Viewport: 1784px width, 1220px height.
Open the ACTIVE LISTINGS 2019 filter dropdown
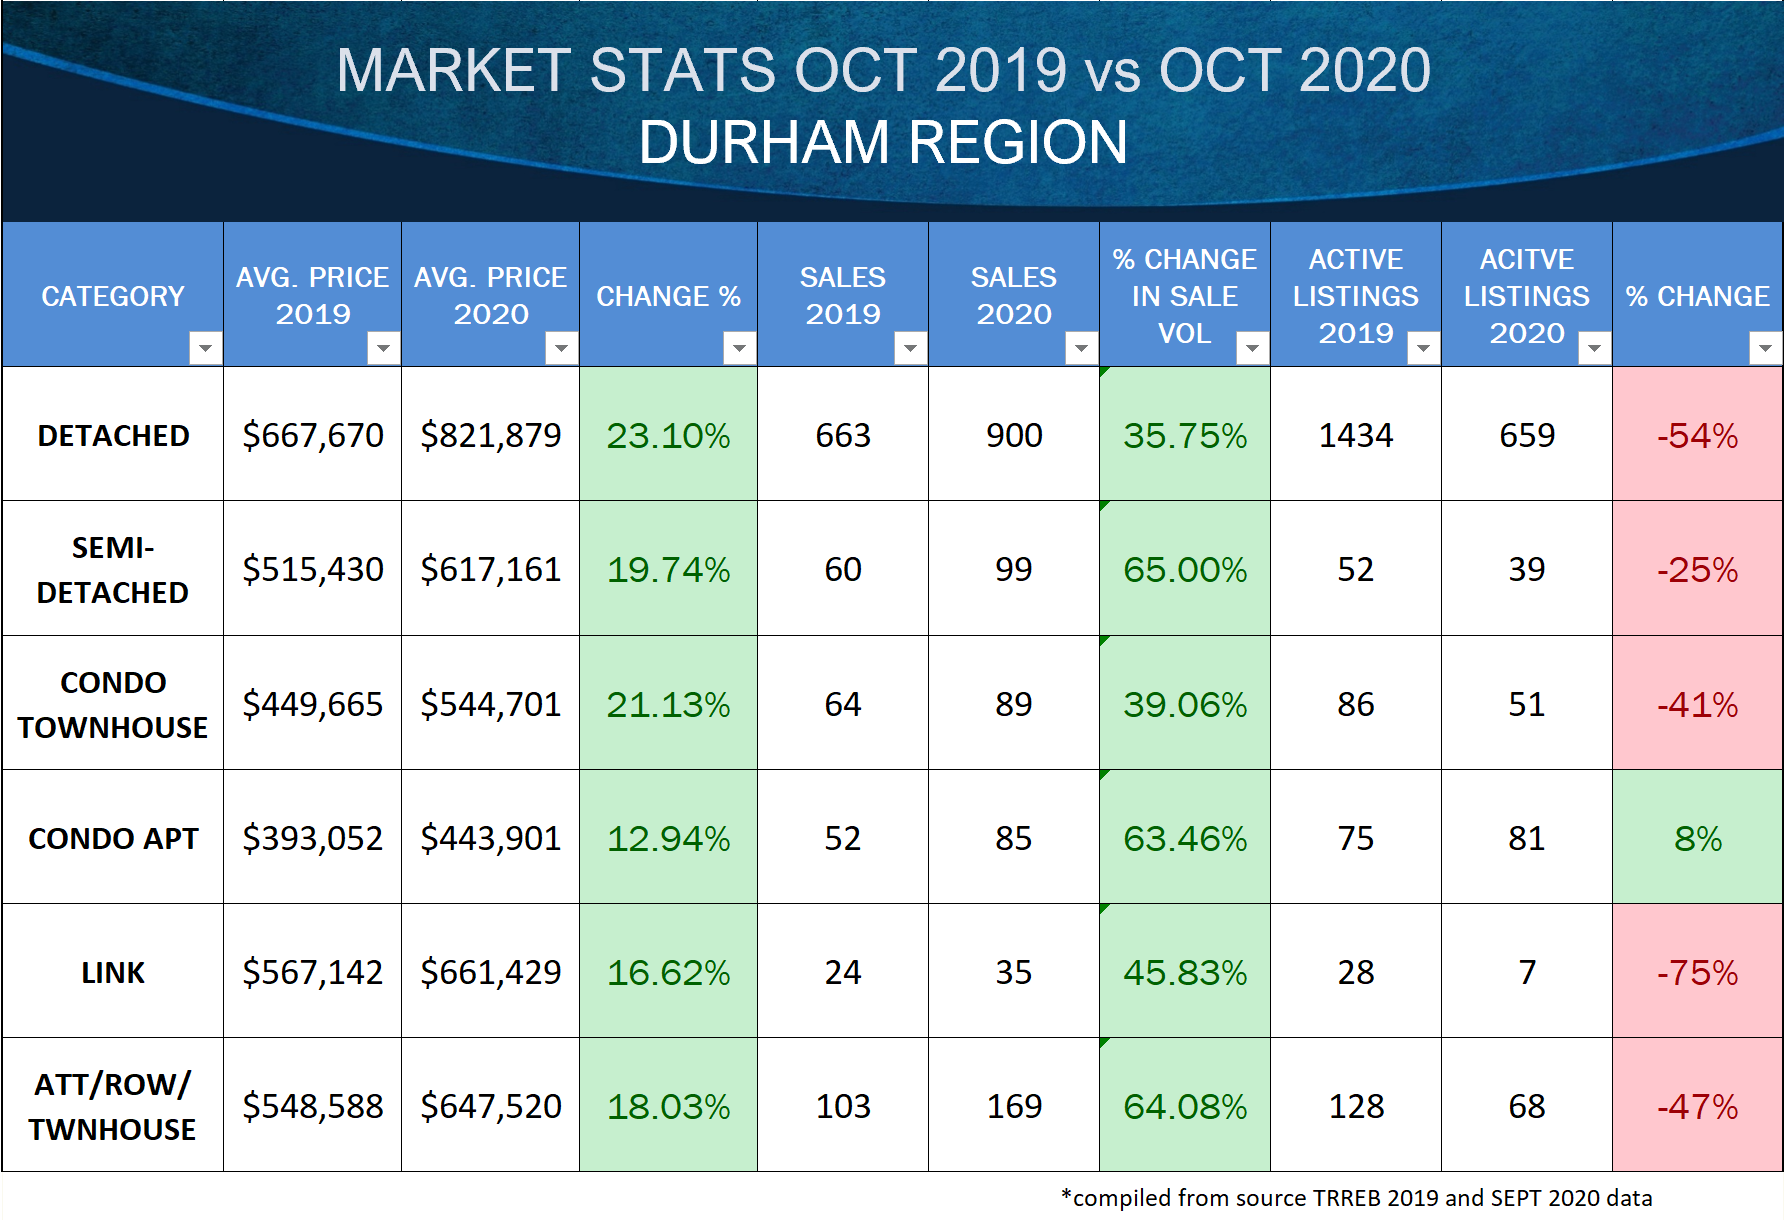click(1423, 348)
